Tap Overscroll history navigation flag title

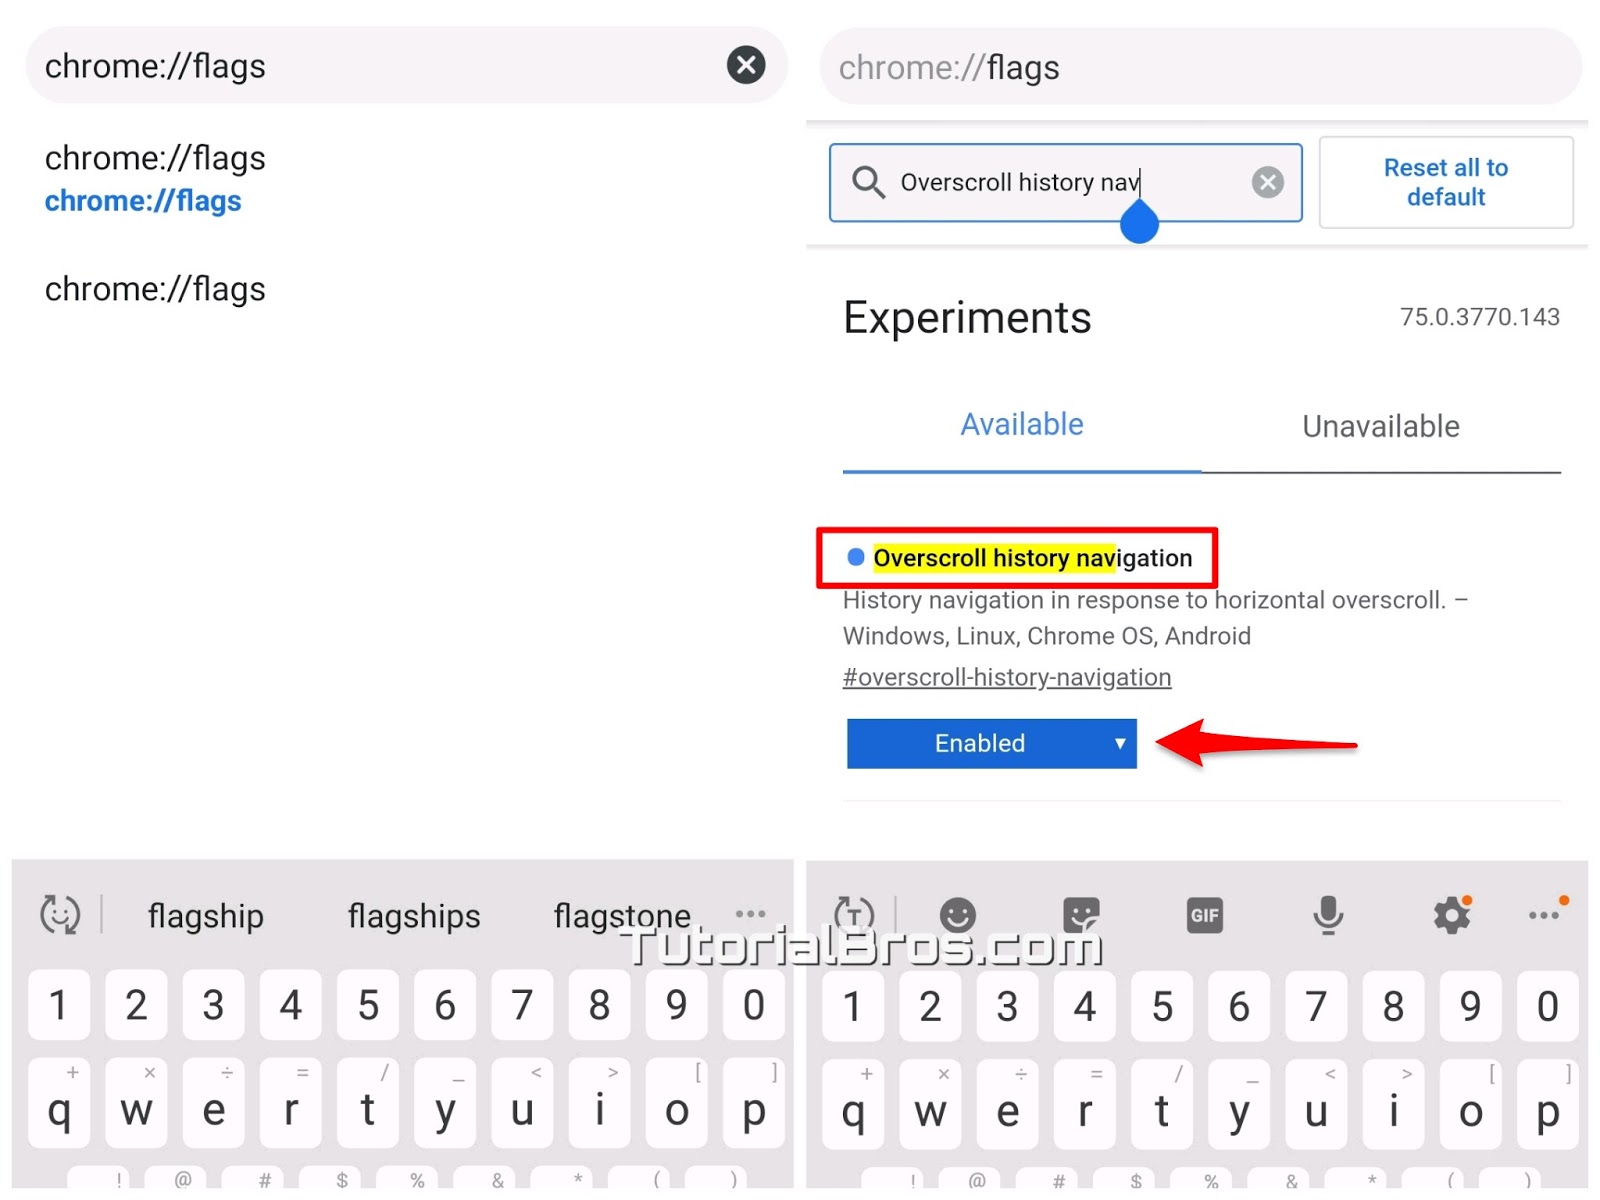[x=1033, y=558]
